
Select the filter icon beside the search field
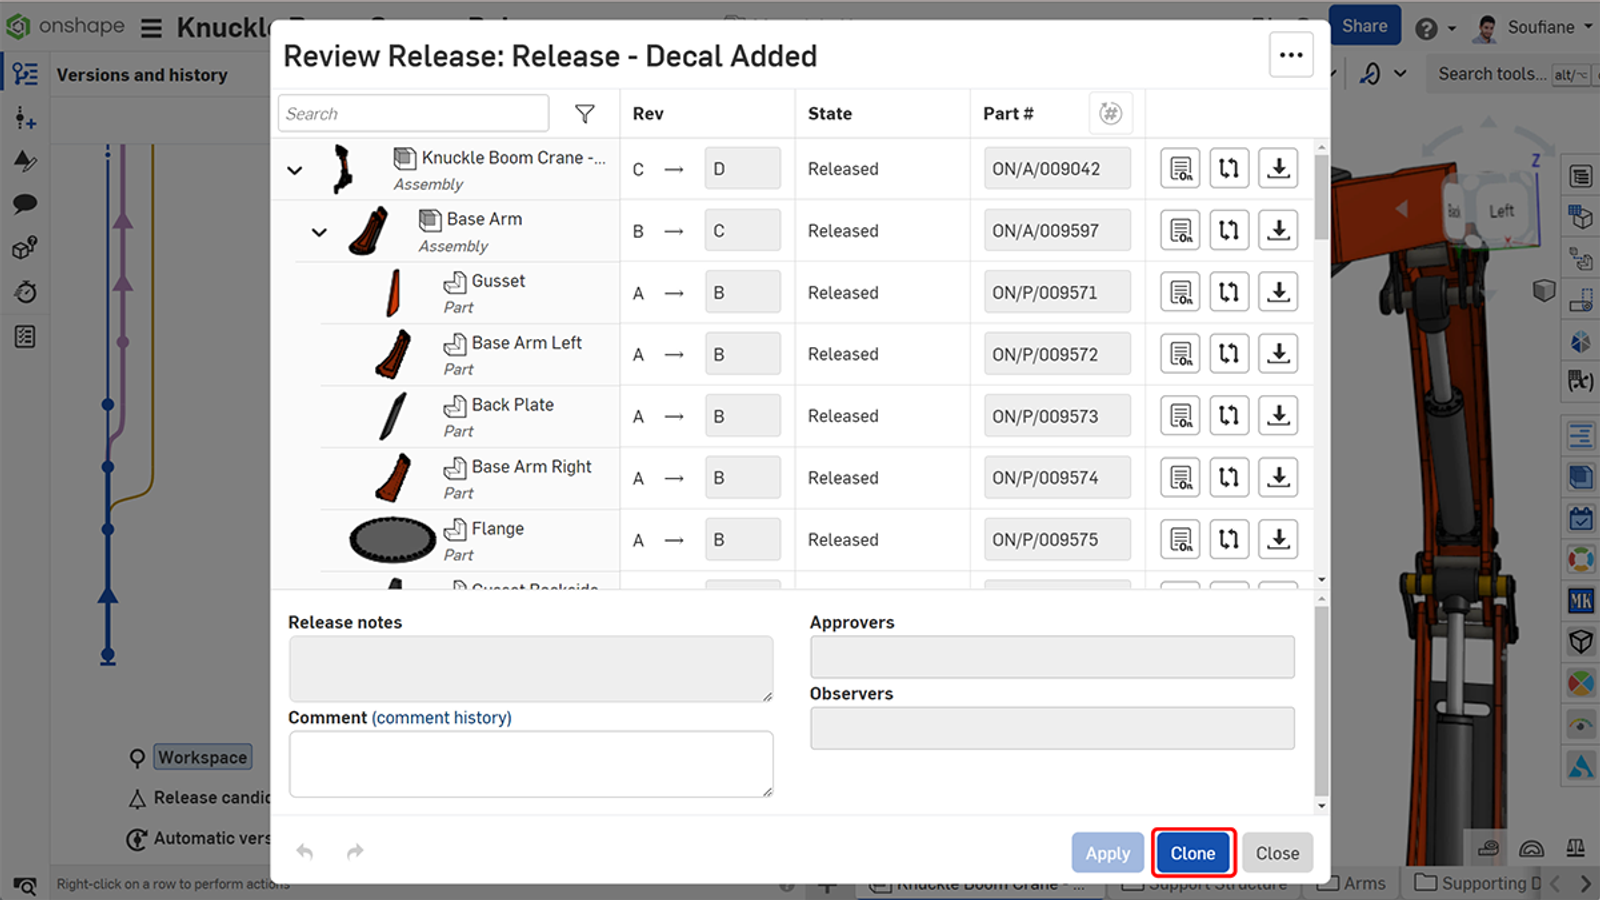(x=586, y=113)
